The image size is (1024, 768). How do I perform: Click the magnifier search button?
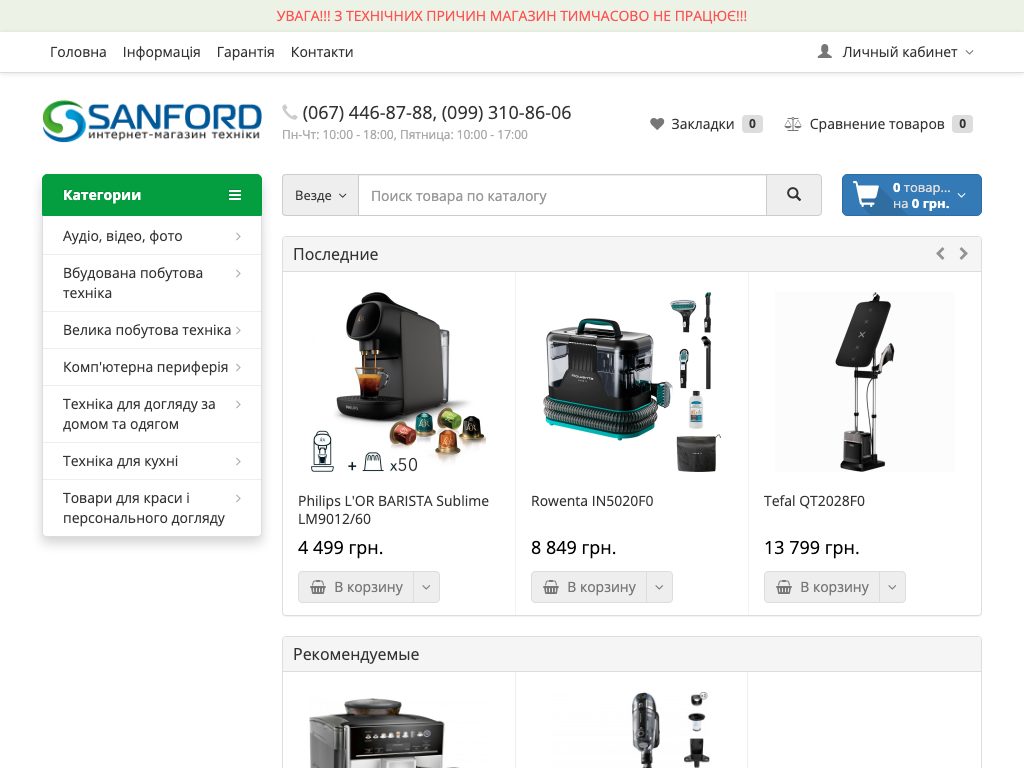click(x=793, y=195)
